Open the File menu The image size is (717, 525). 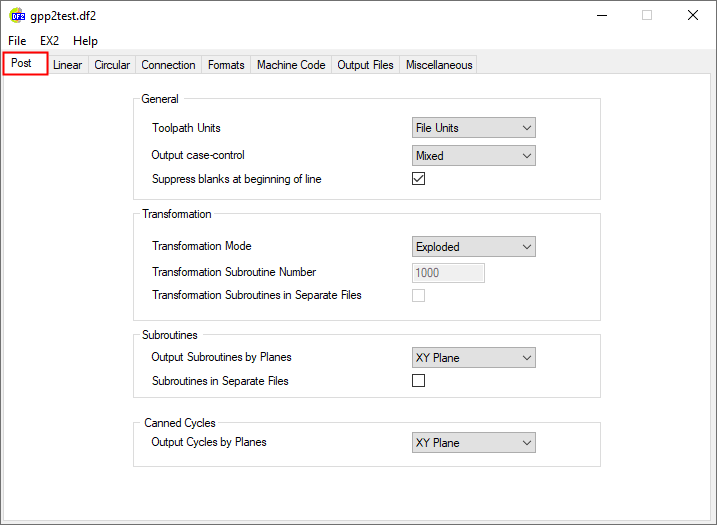(17, 41)
